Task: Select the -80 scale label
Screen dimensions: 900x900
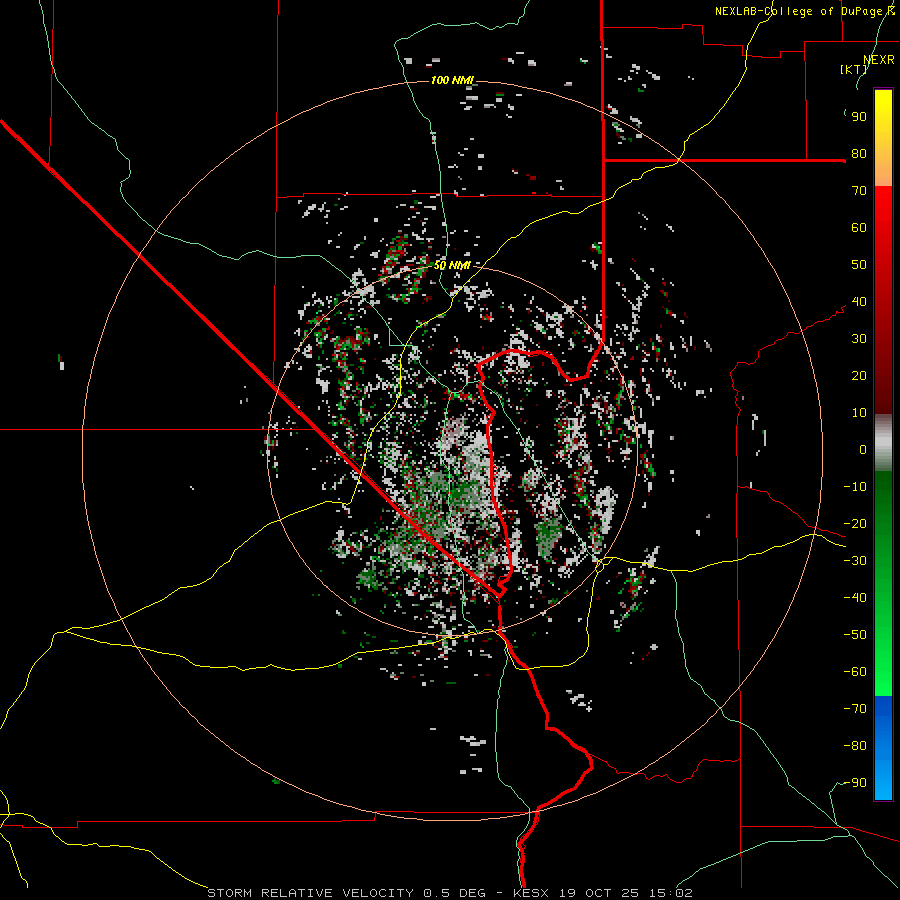Action: [x=855, y=746]
